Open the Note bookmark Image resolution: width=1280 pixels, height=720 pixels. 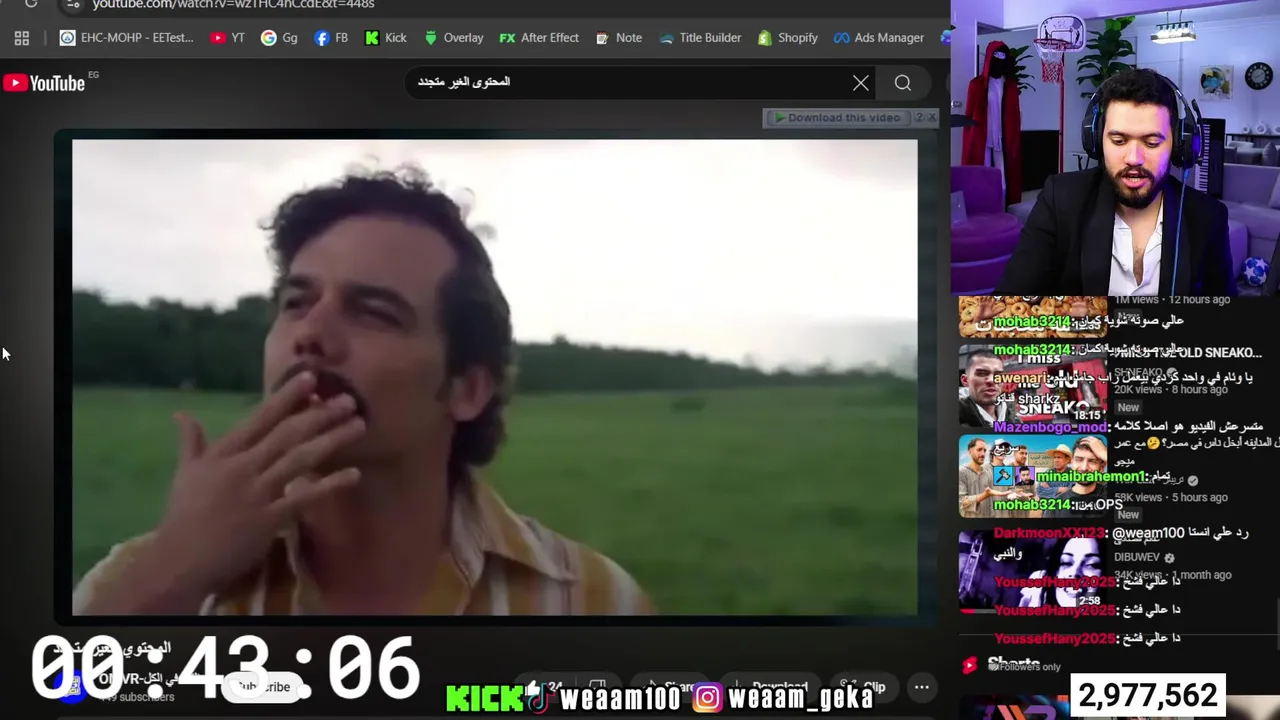(x=619, y=38)
